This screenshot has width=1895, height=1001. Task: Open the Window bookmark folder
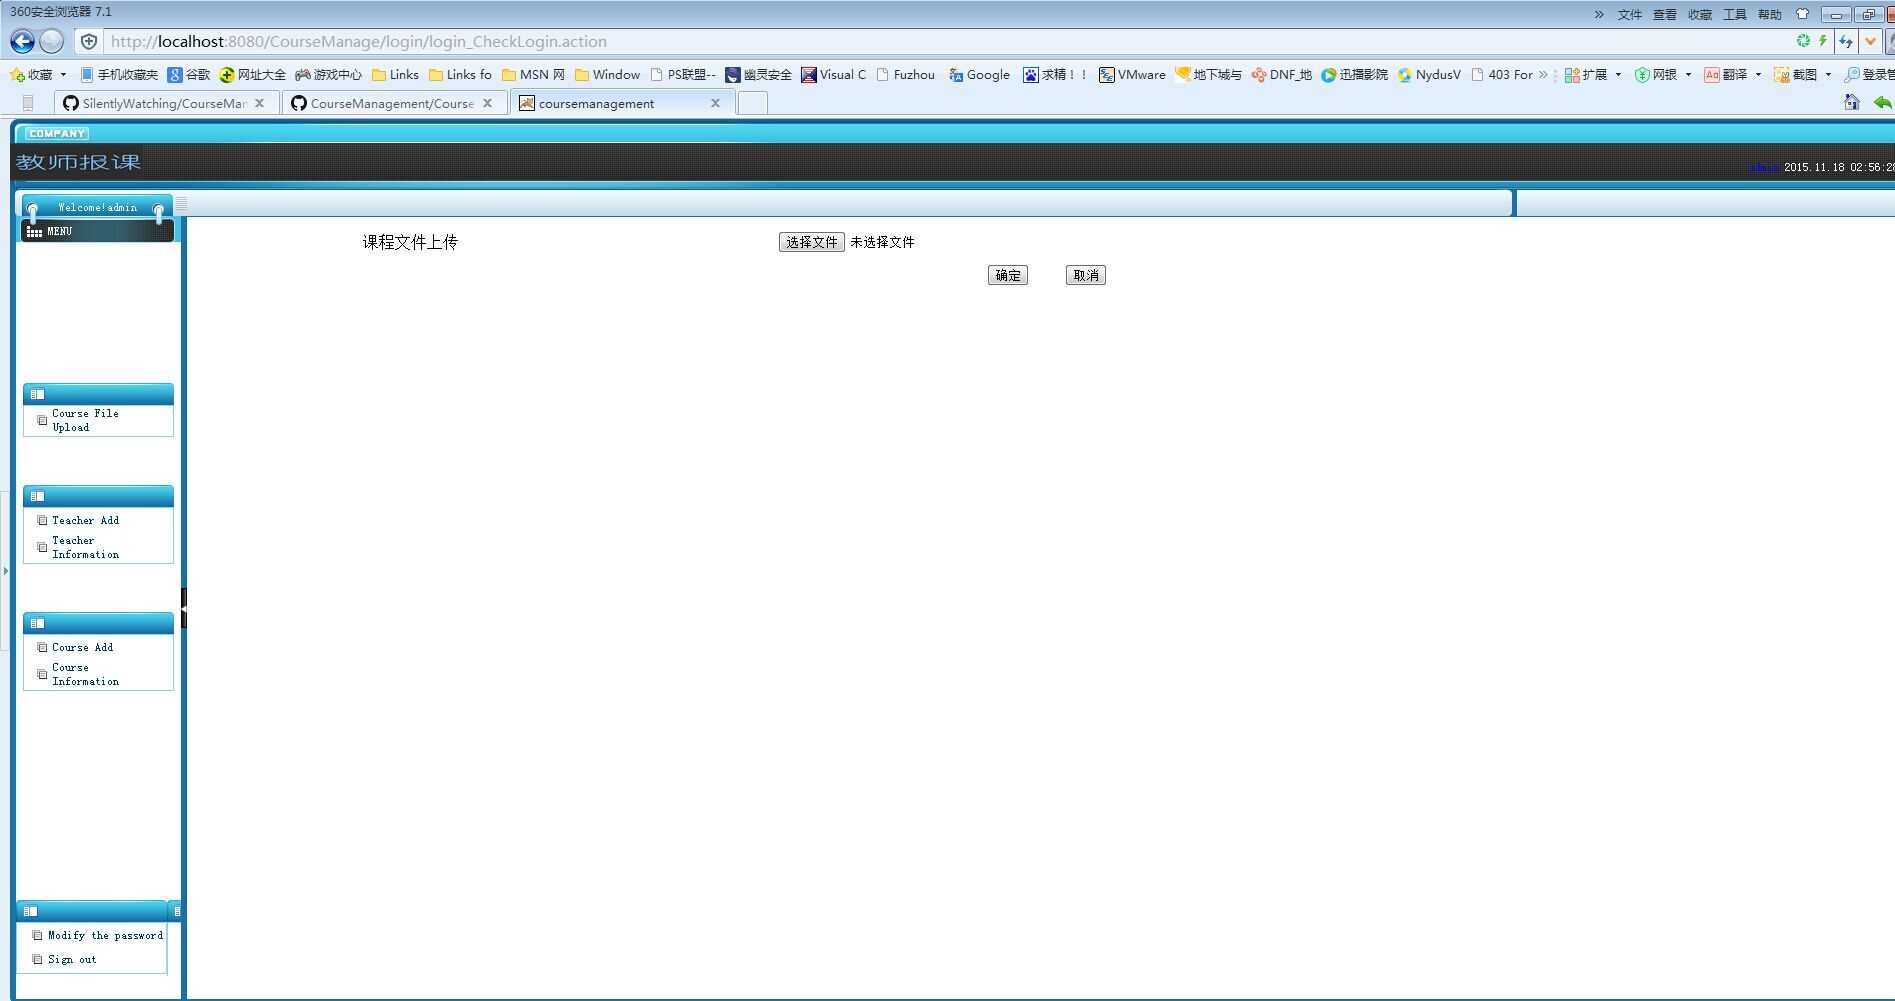click(x=607, y=75)
